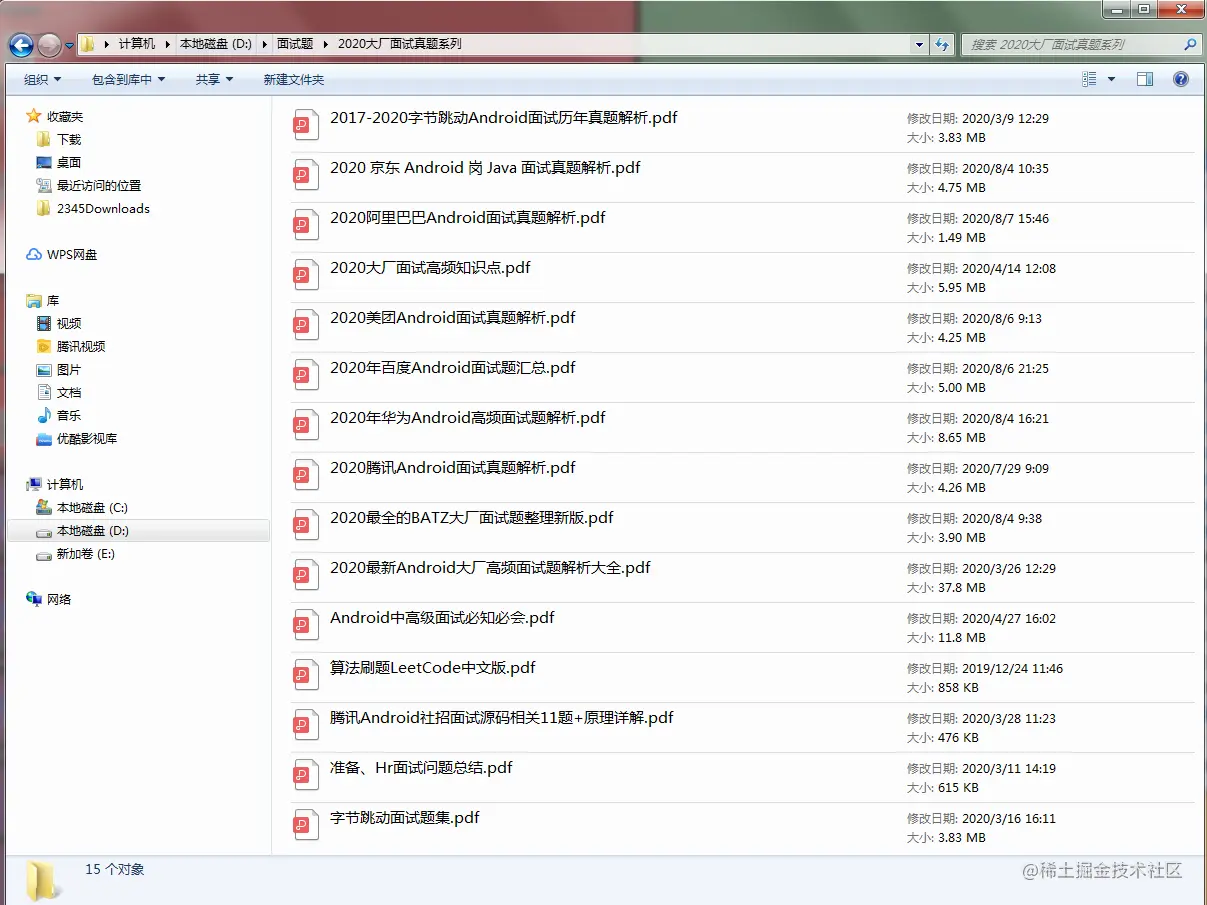
Task: Select 收藏夹 in the navigation pane
Action: (65, 116)
